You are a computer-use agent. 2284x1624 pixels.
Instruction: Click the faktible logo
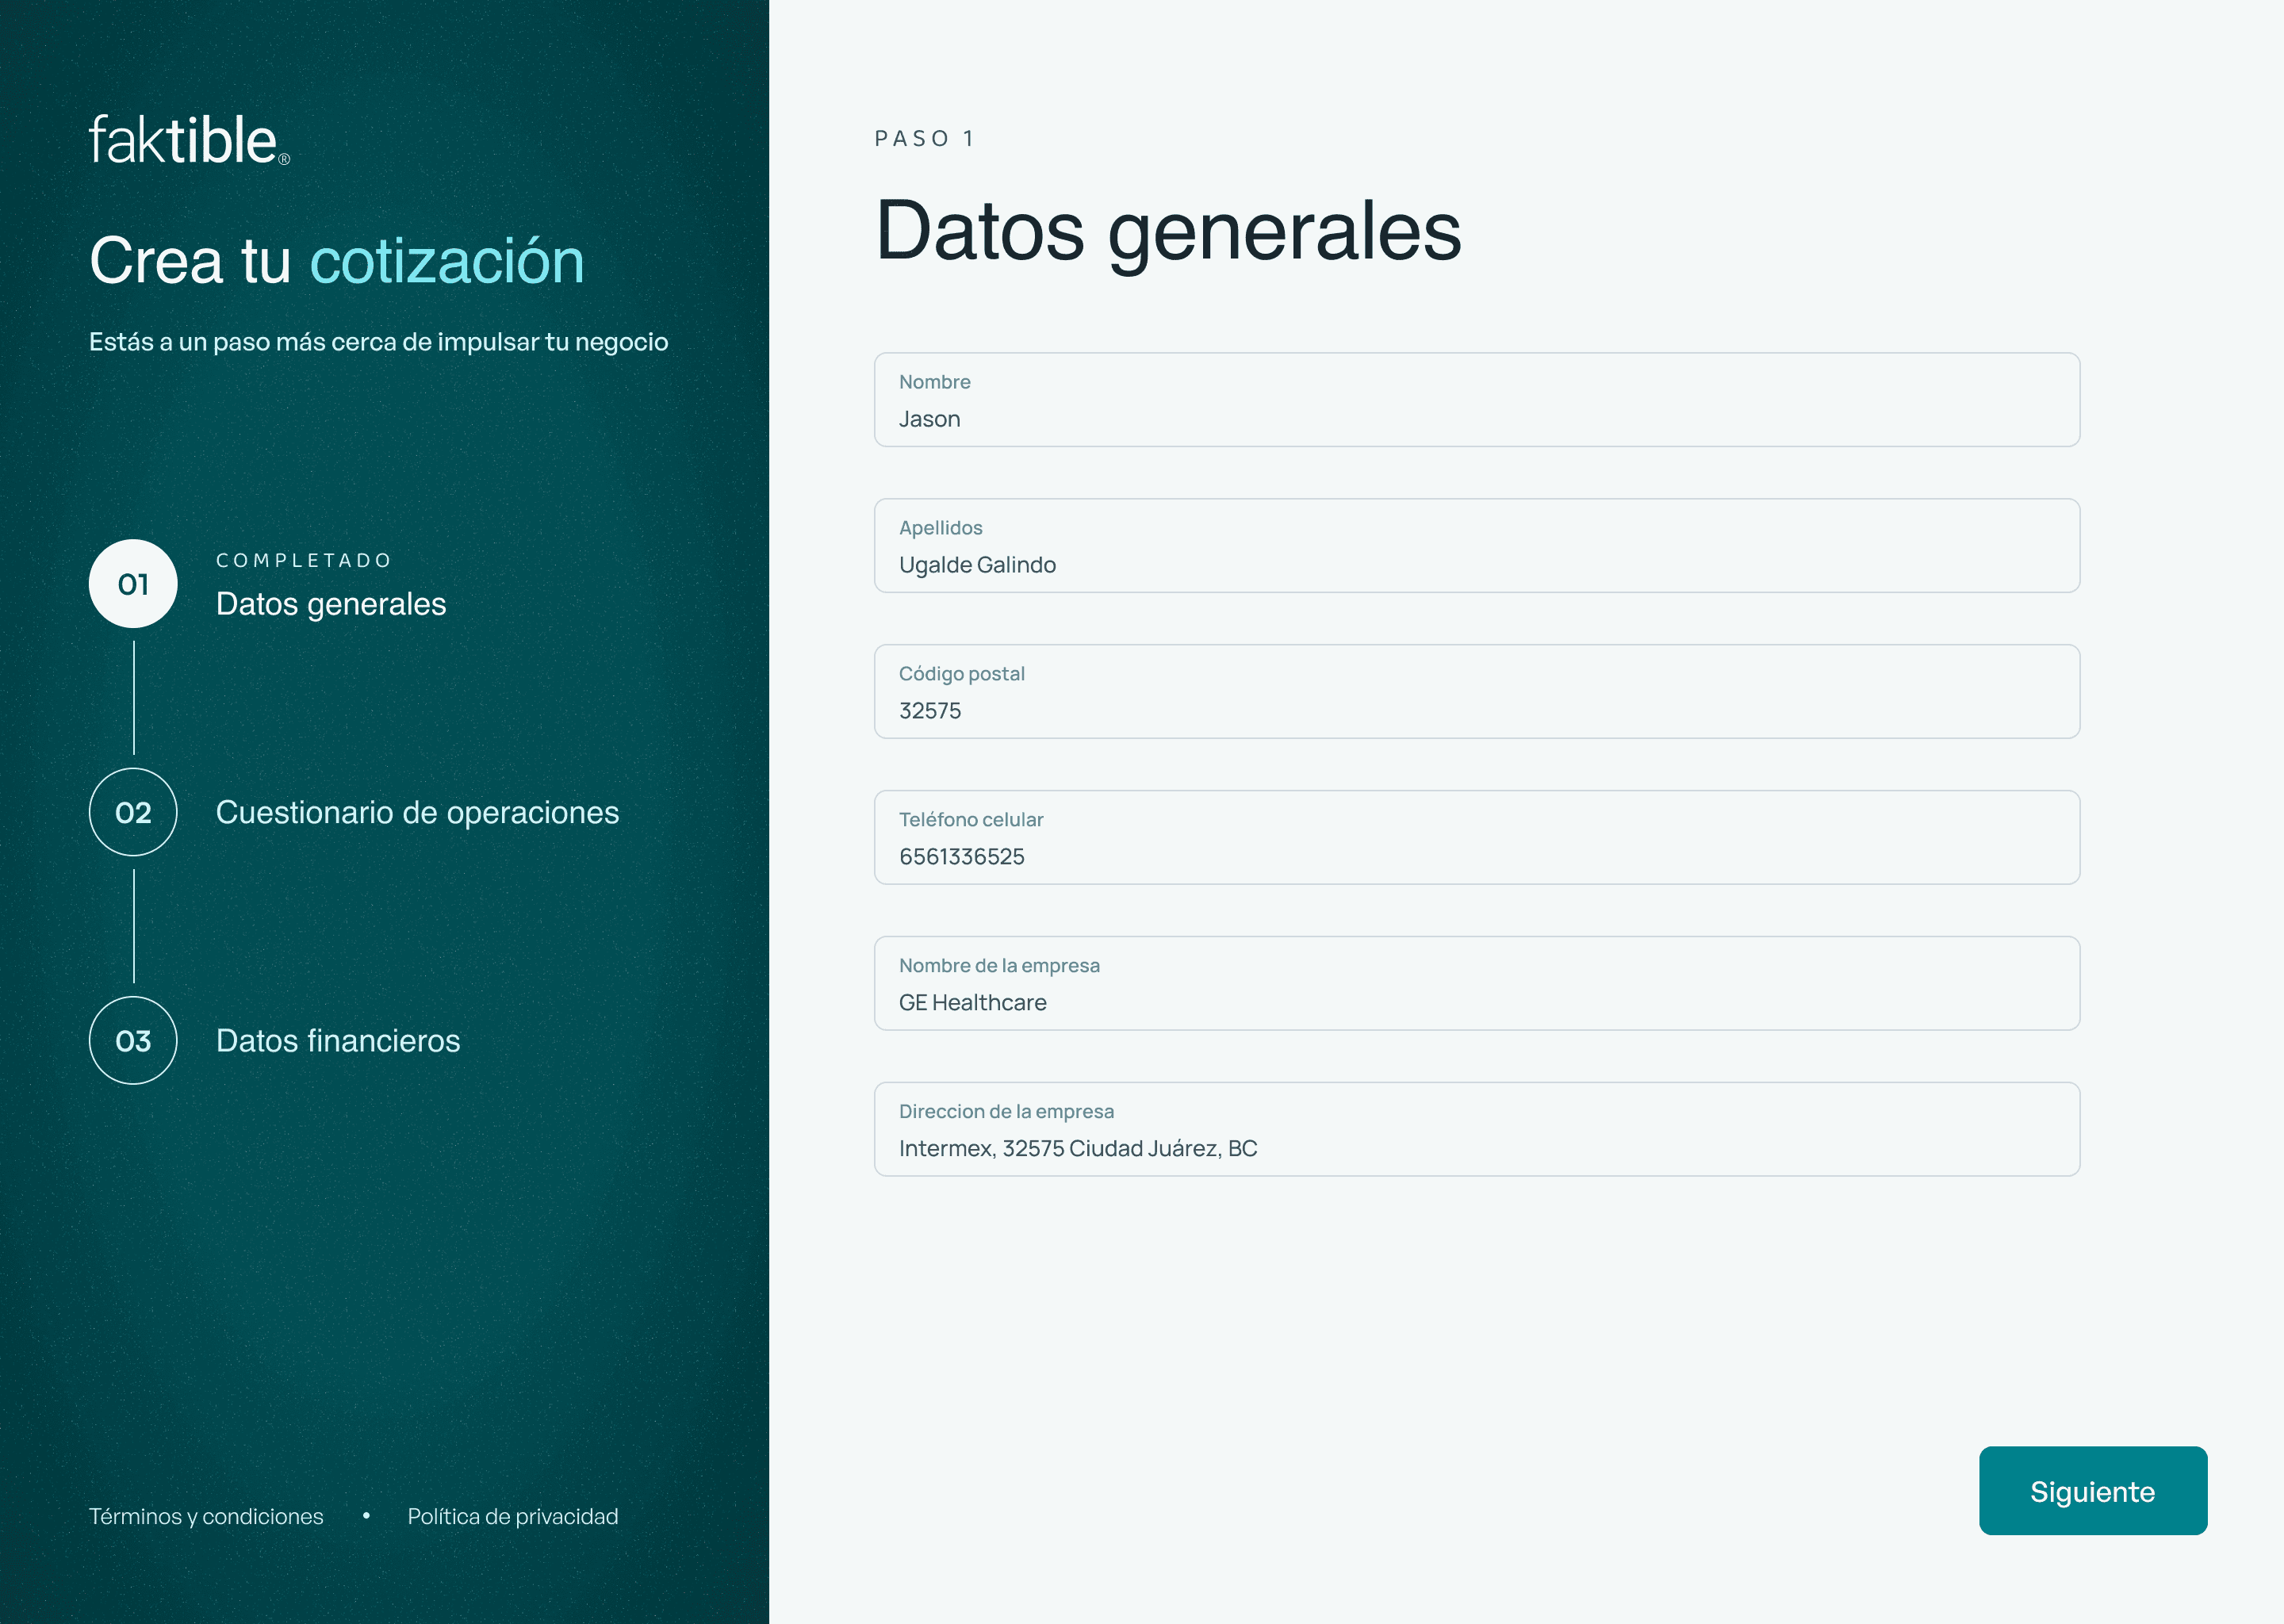tap(188, 140)
